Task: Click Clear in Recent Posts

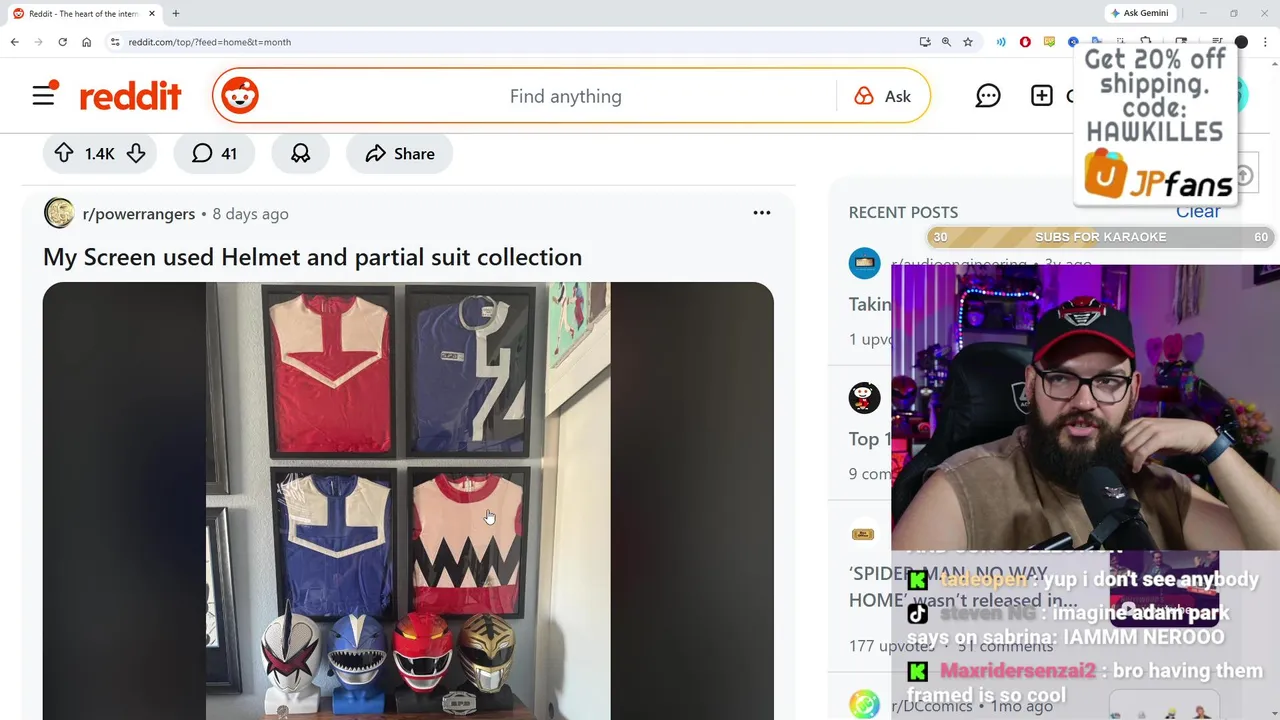Action: point(1198,212)
